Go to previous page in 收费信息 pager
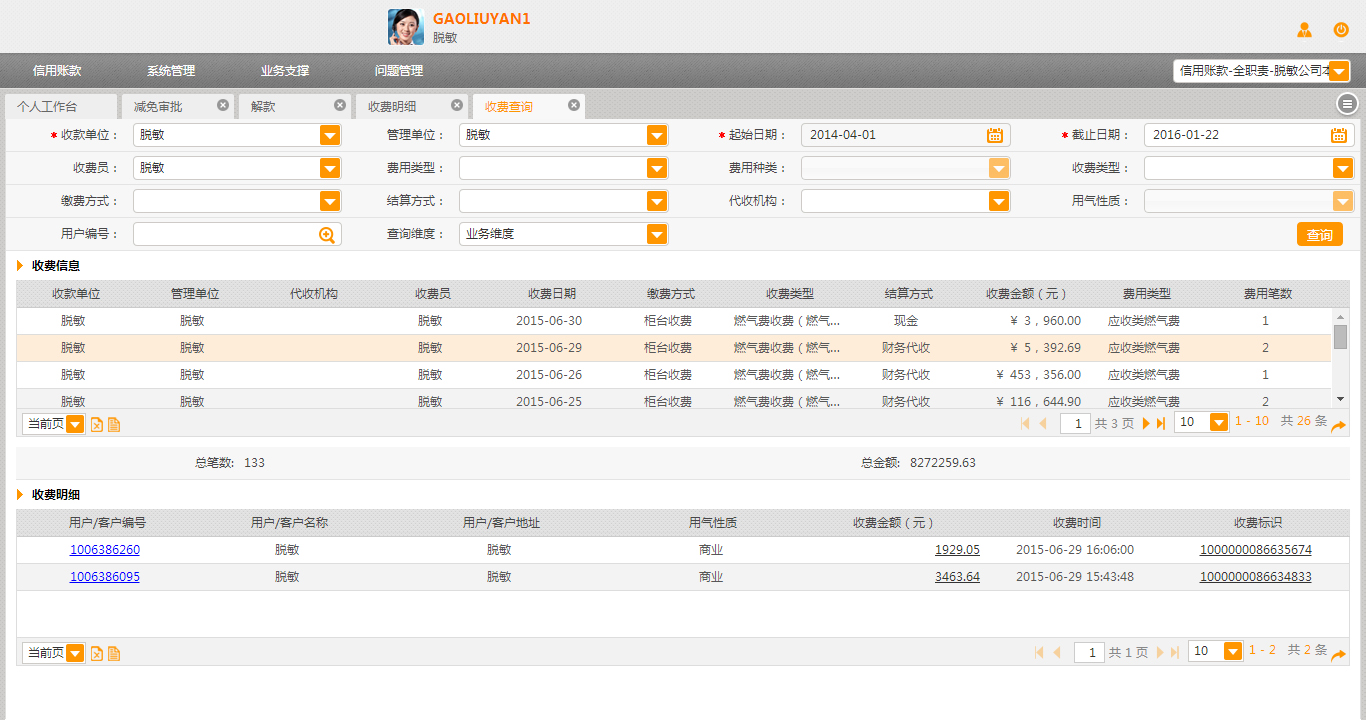 [x=1042, y=423]
